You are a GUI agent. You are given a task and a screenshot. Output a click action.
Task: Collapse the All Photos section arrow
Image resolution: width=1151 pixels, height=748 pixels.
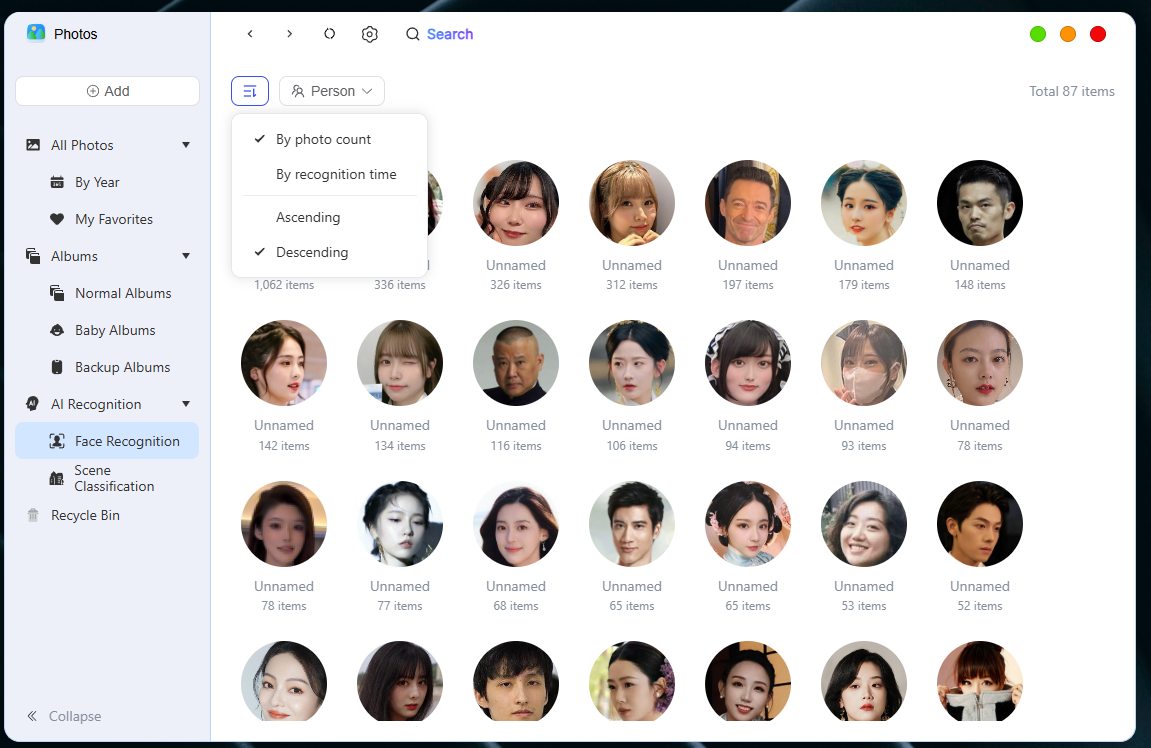pyautogui.click(x=186, y=145)
